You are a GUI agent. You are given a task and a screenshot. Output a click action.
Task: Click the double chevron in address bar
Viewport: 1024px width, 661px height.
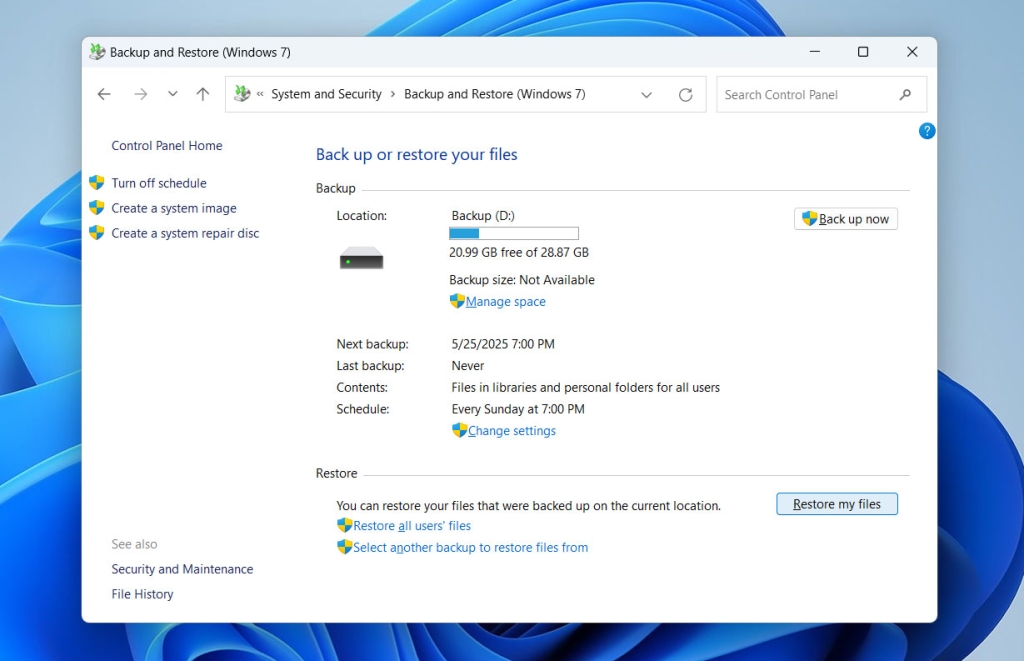coord(260,94)
